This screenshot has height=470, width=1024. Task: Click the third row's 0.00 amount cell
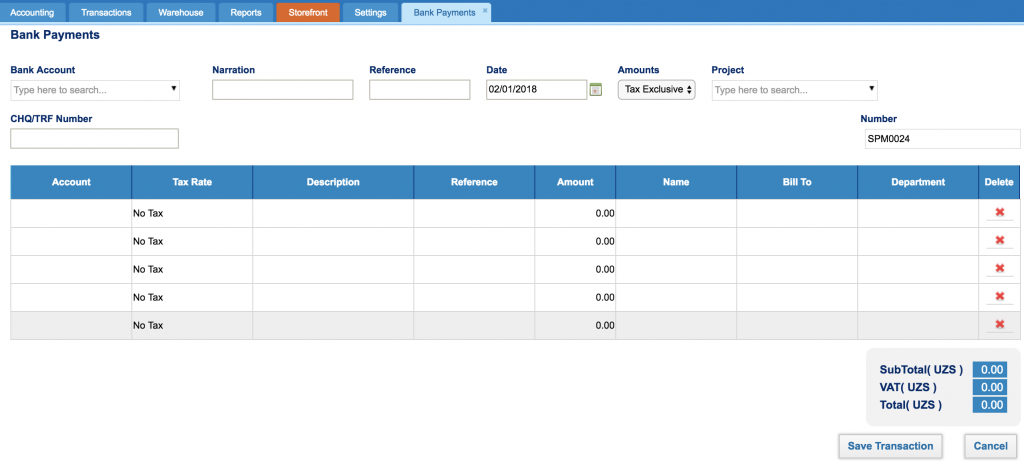point(575,269)
